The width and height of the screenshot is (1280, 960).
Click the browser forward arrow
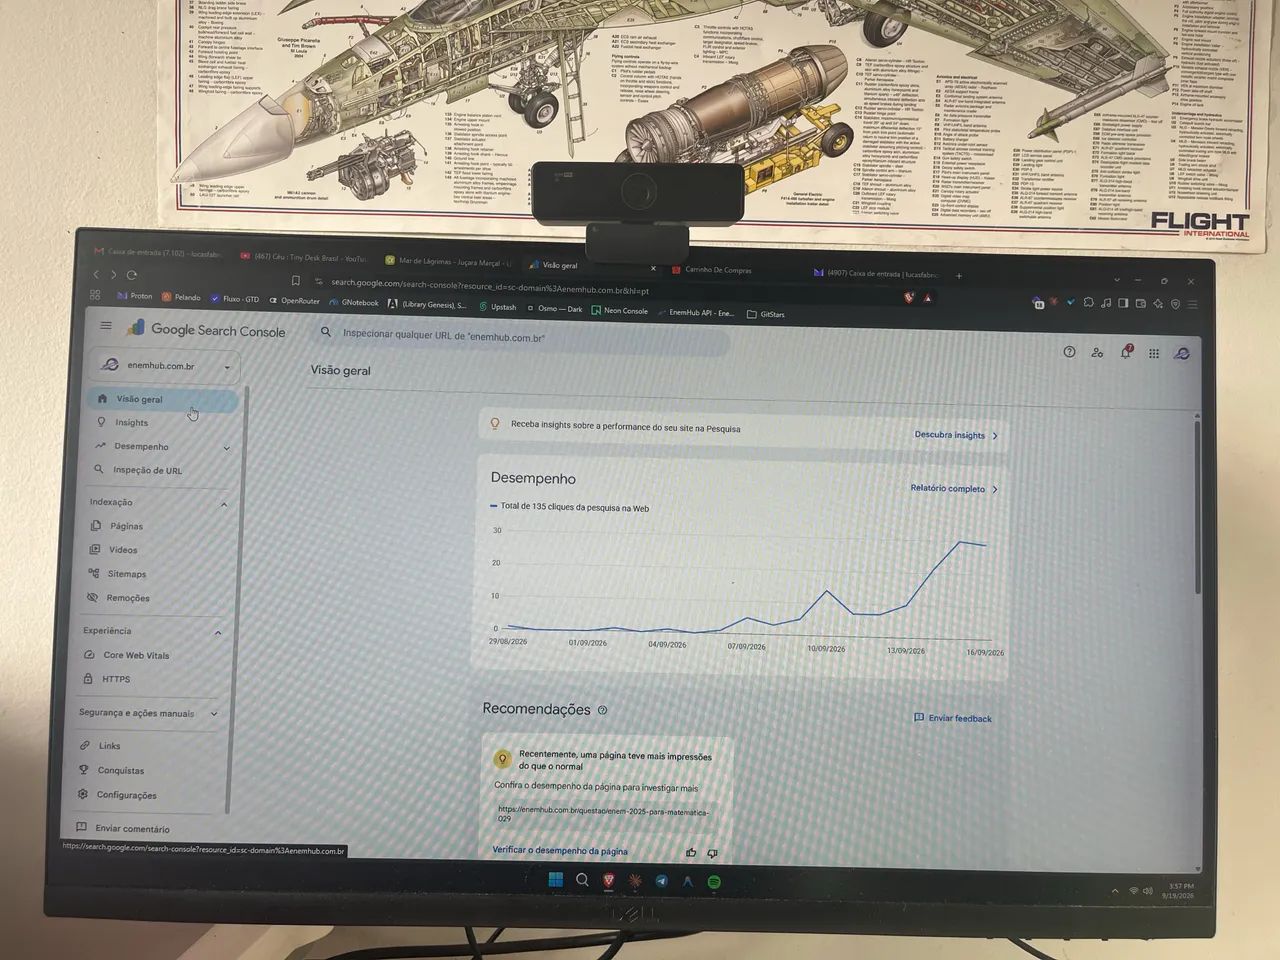pyautogui.click(x=113, y=274)
